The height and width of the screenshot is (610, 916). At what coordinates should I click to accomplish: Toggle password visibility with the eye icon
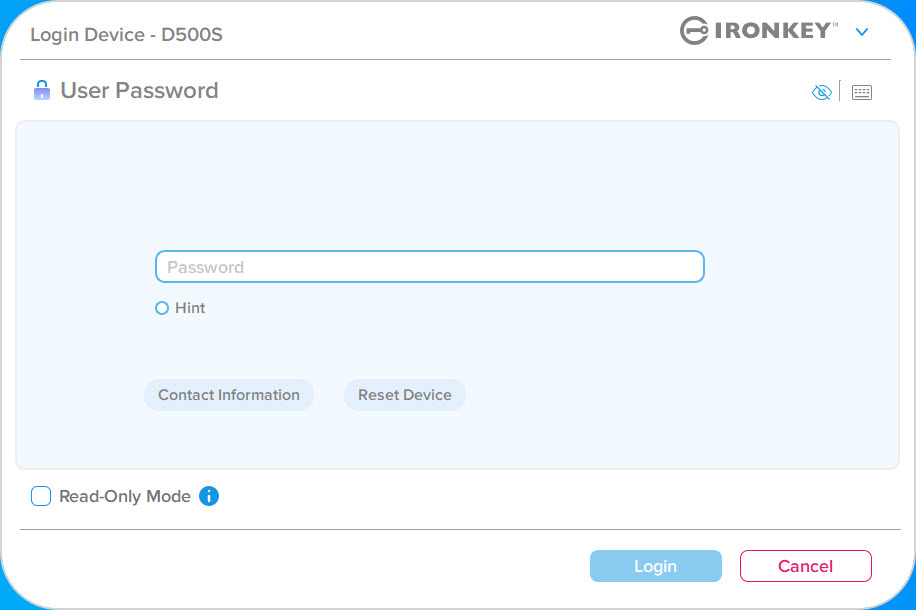pos(821,92)
